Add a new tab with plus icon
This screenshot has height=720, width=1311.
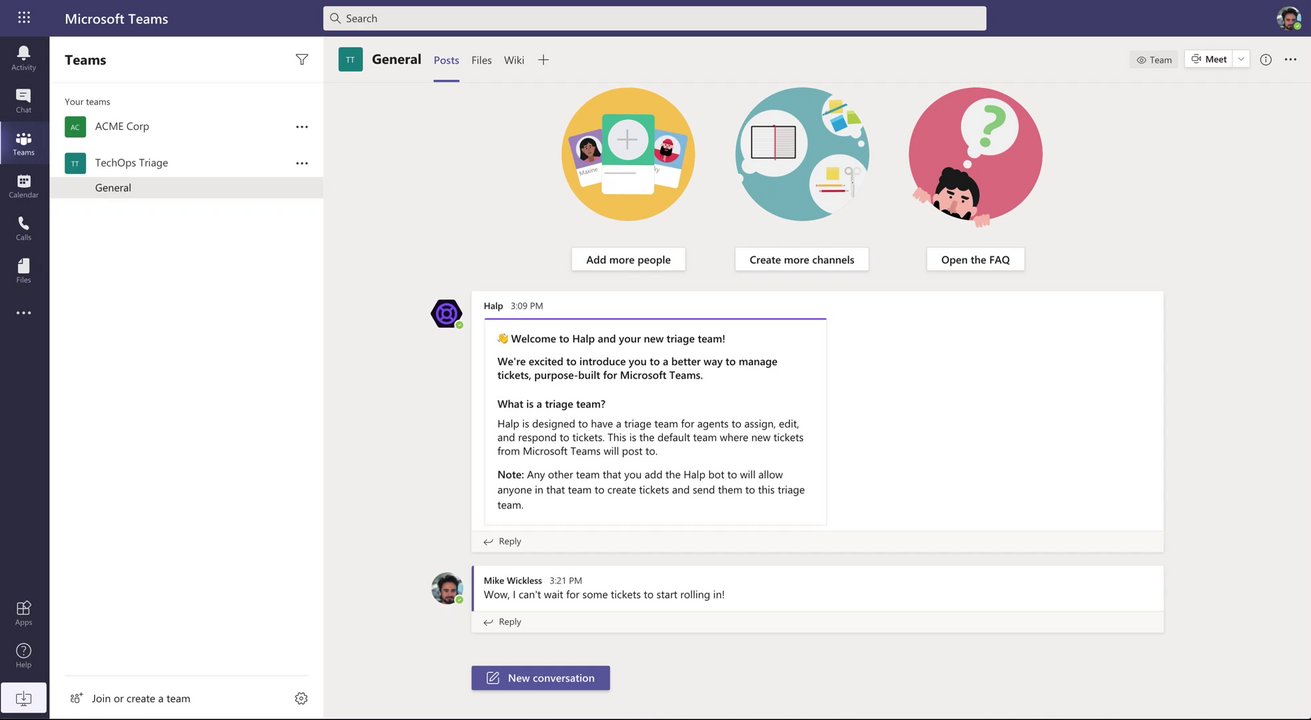coord(543,60)
